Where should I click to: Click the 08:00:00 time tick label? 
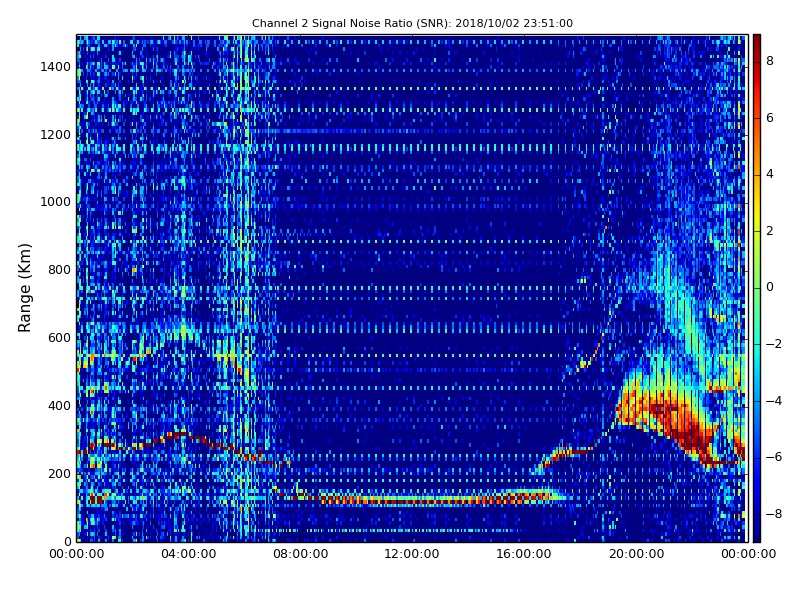pyautogui.click(x=301, y=554)
